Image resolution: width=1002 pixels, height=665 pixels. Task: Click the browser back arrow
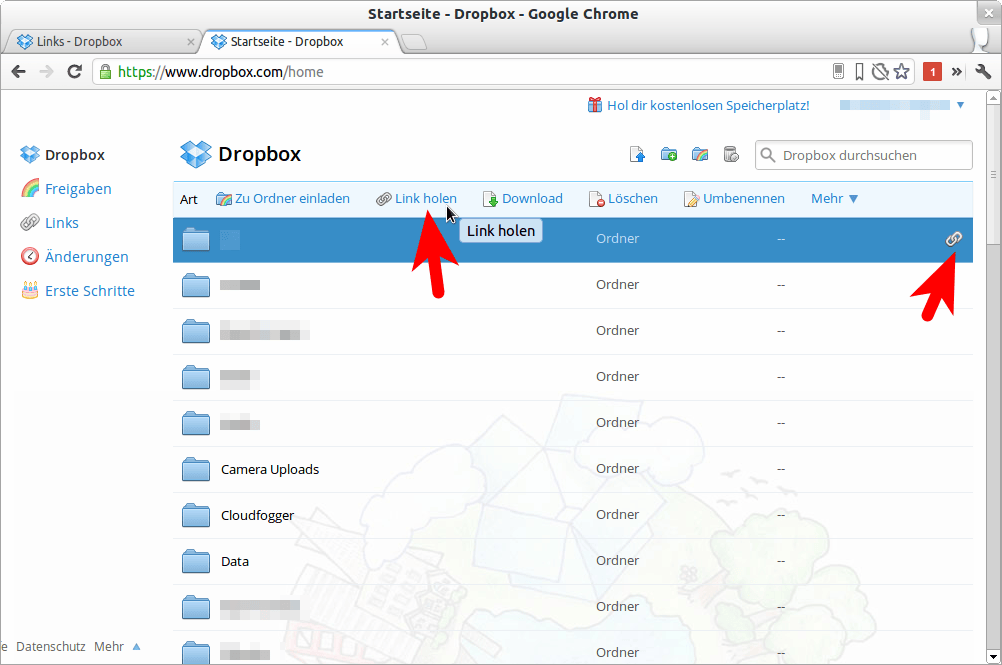tap(19, 72)
